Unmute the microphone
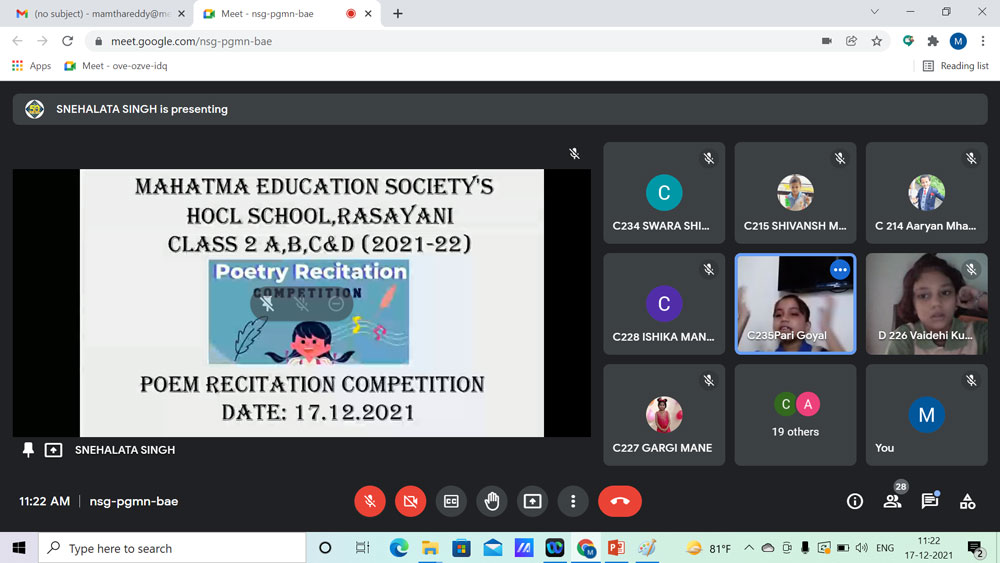Image resolution: width=1000 pixels, height=563 pixels. coord(370,501)
